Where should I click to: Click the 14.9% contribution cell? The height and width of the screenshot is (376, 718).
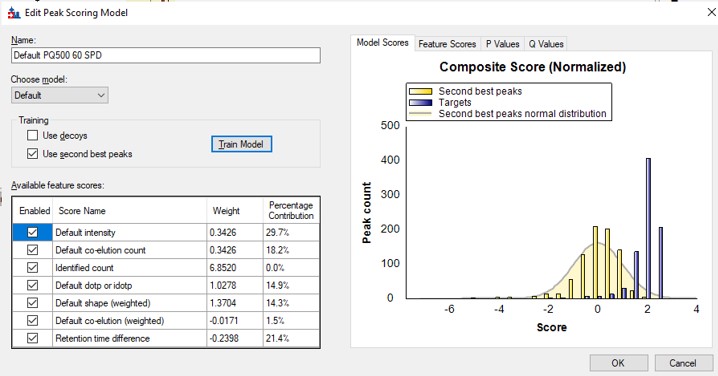coord(291,285)
